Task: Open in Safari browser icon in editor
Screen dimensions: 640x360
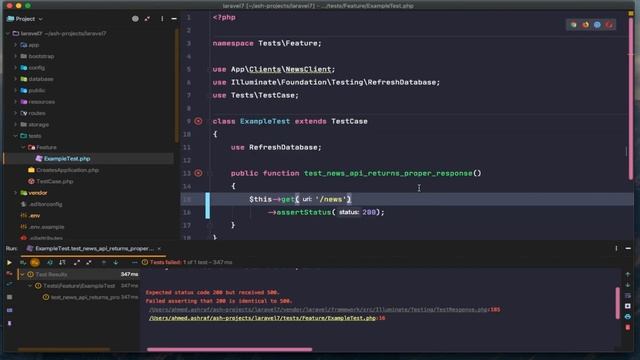Action: pos(597,25)
